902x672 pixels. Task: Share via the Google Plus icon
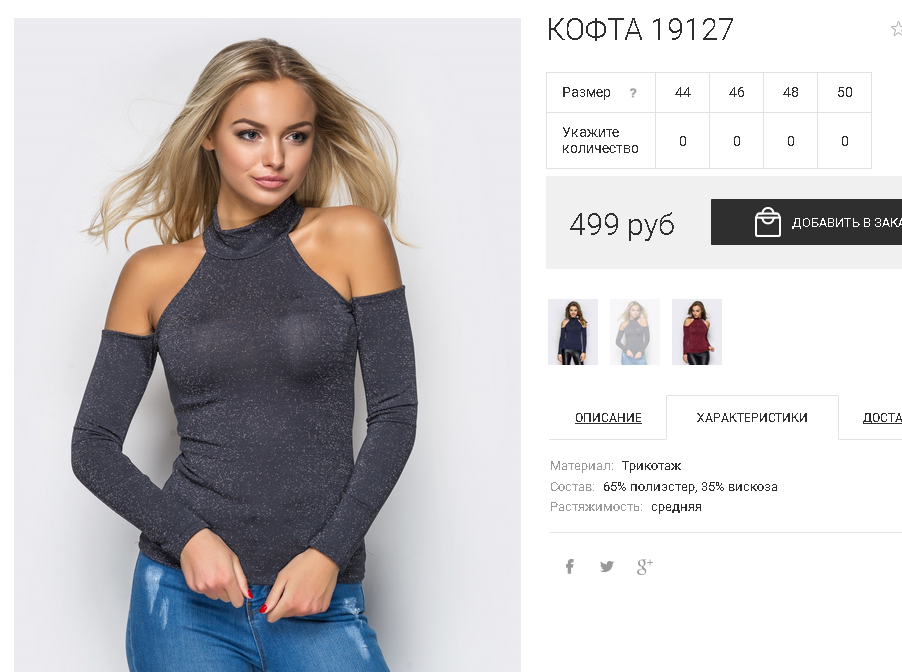pos(645,567)
